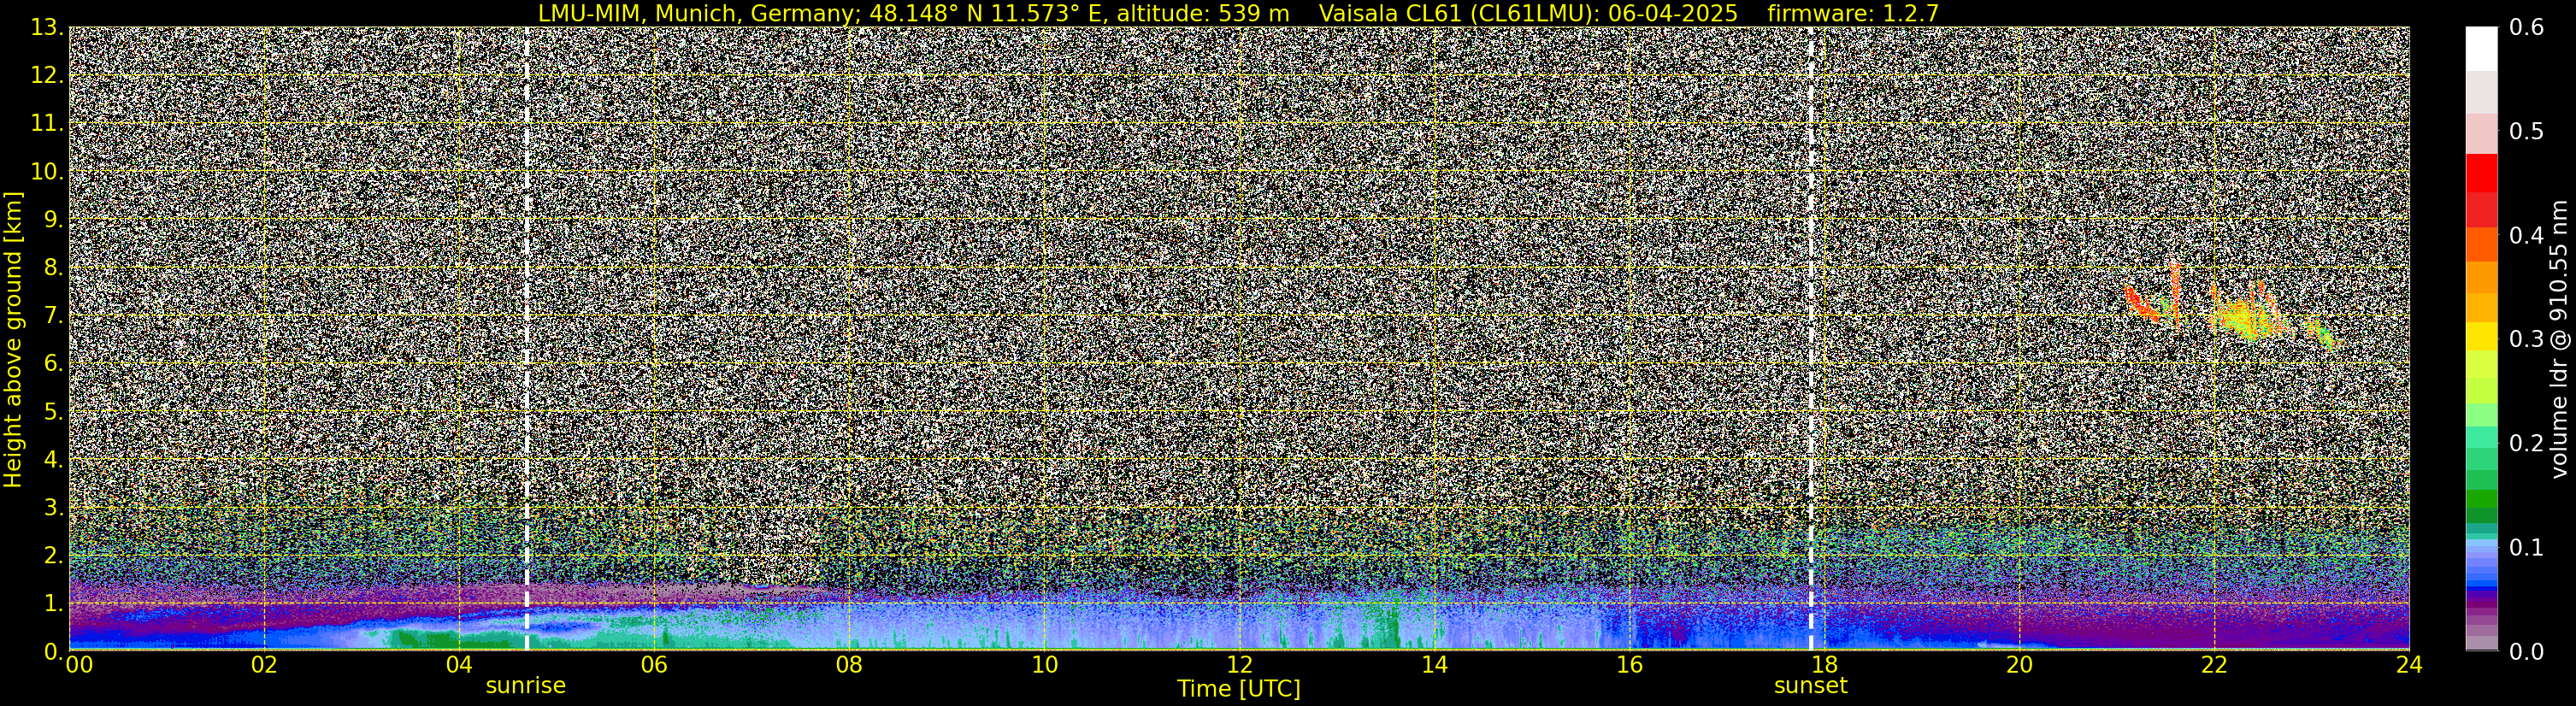Screen dimensions: 2576x706
Task: Click the time axis label 02
Action: pyautogui.click(x=263, y=665)
